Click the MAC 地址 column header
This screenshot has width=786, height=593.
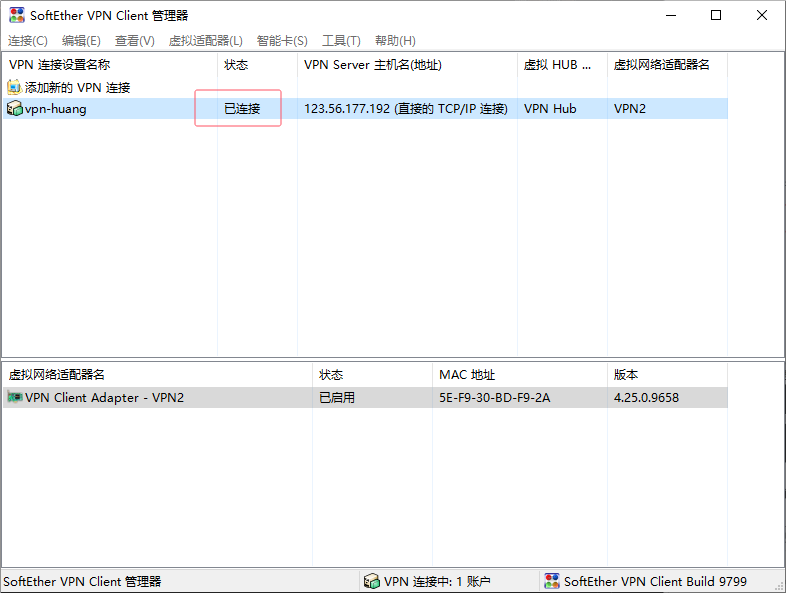coord(467,375)
